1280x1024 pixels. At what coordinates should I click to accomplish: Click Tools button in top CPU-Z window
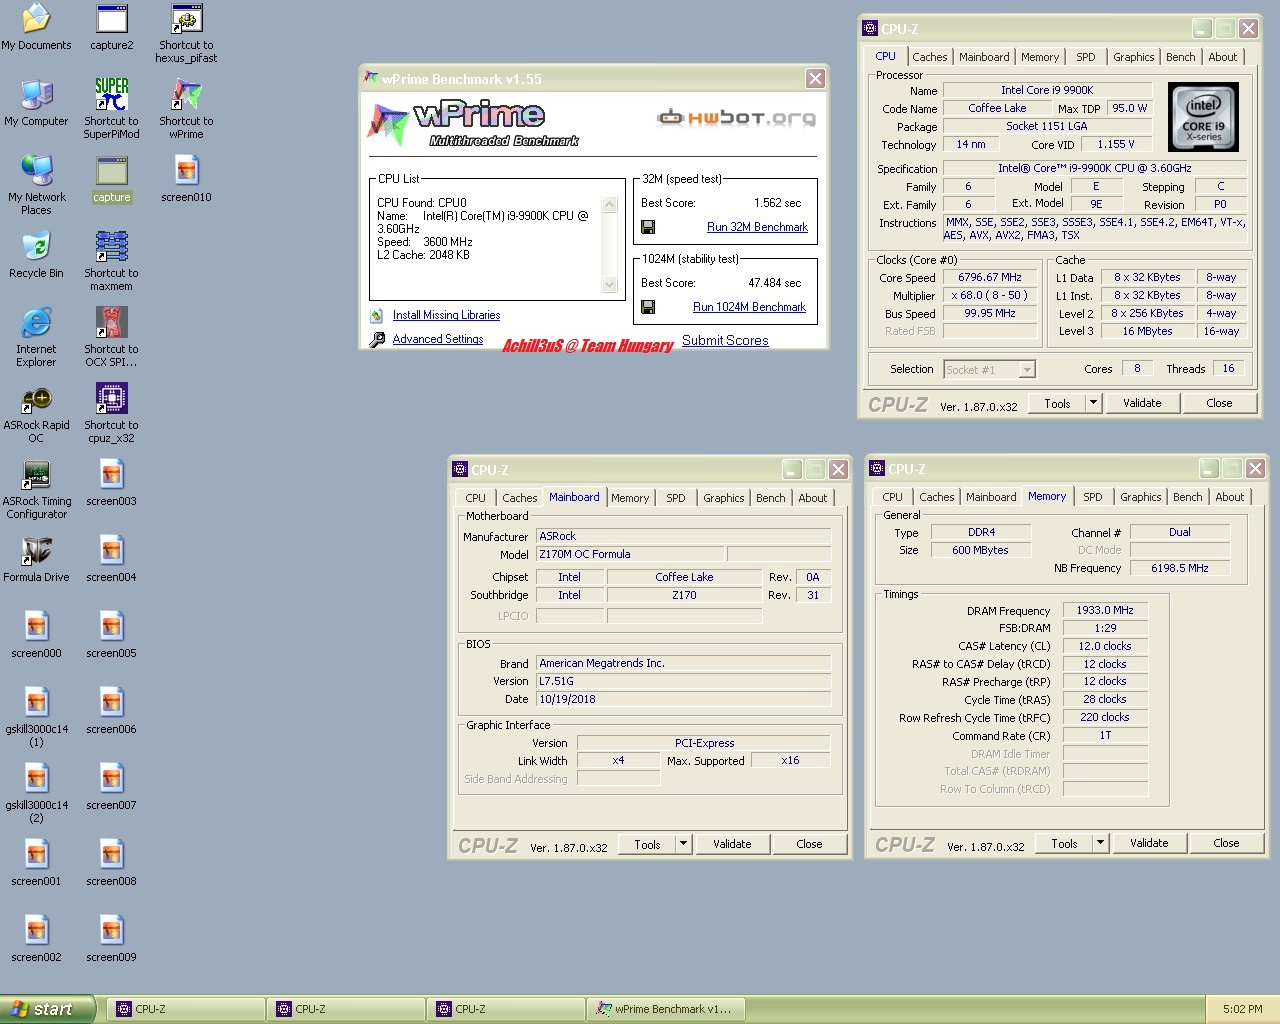[x=1057, y=403]
